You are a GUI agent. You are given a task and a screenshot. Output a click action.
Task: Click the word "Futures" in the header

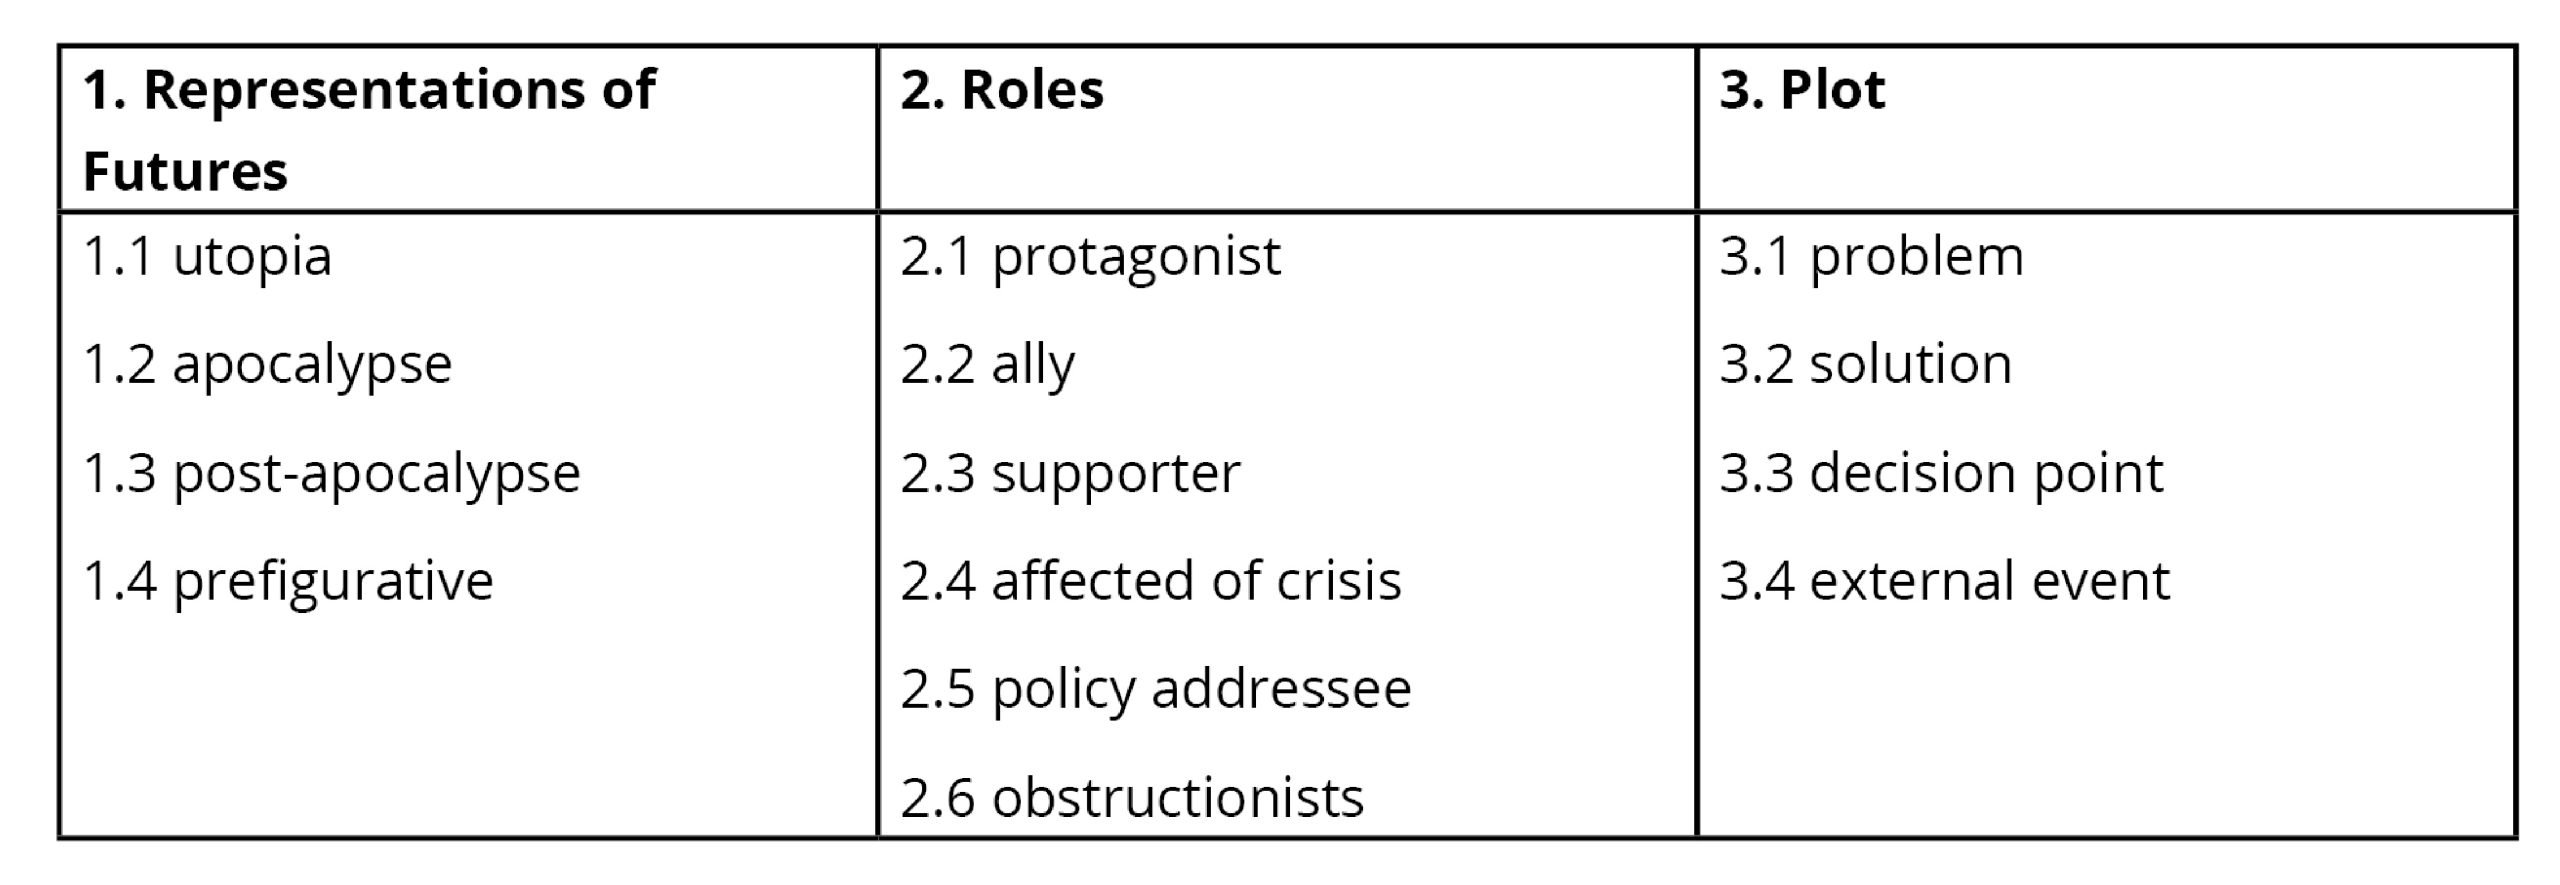(185, 171)
